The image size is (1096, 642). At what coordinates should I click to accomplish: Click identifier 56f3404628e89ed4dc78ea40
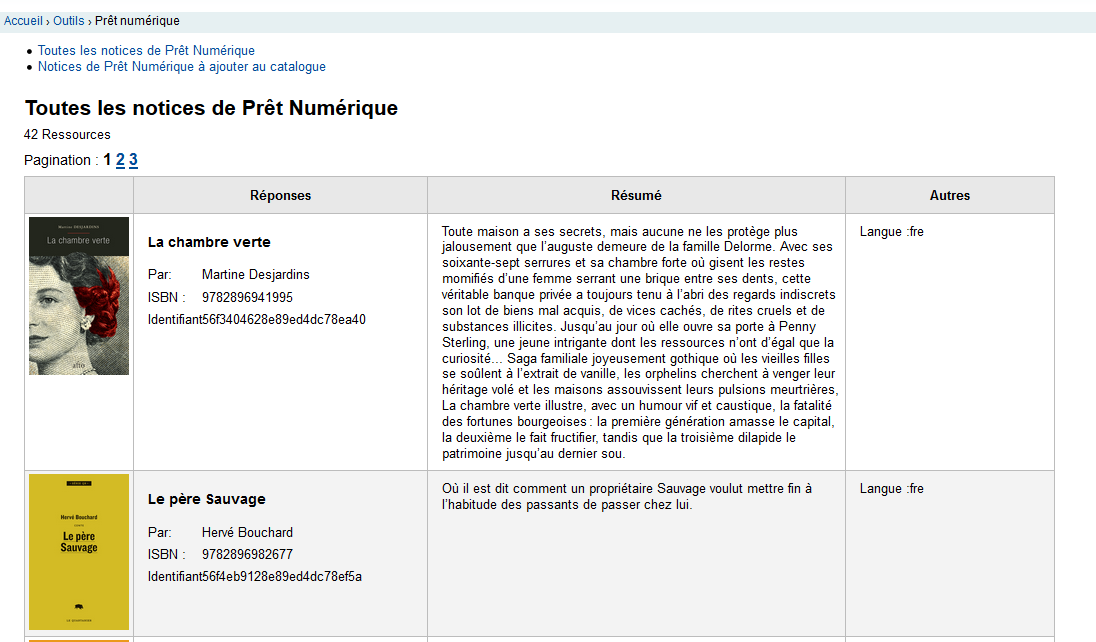pos(284,320)
